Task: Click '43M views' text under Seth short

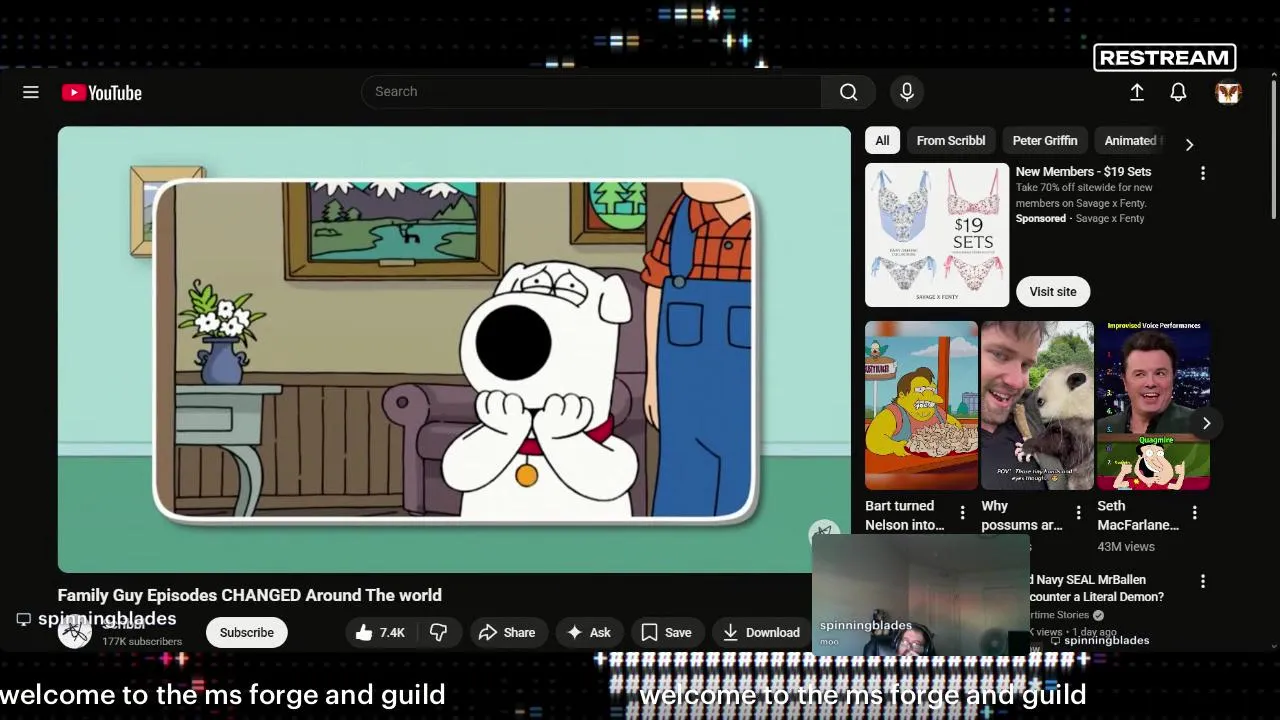Action: click(x=1126, y=547)
